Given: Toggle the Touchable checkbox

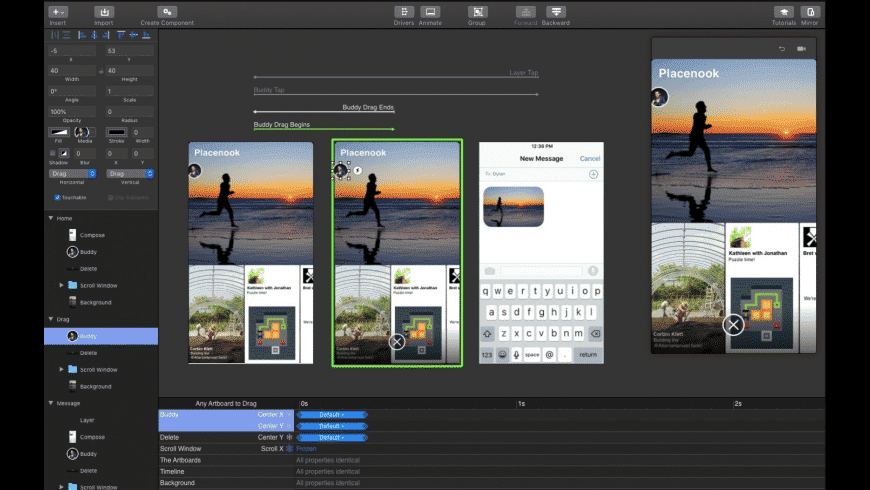Looking at the screenshot, I should pyautogui.click(x=57, y=198).
